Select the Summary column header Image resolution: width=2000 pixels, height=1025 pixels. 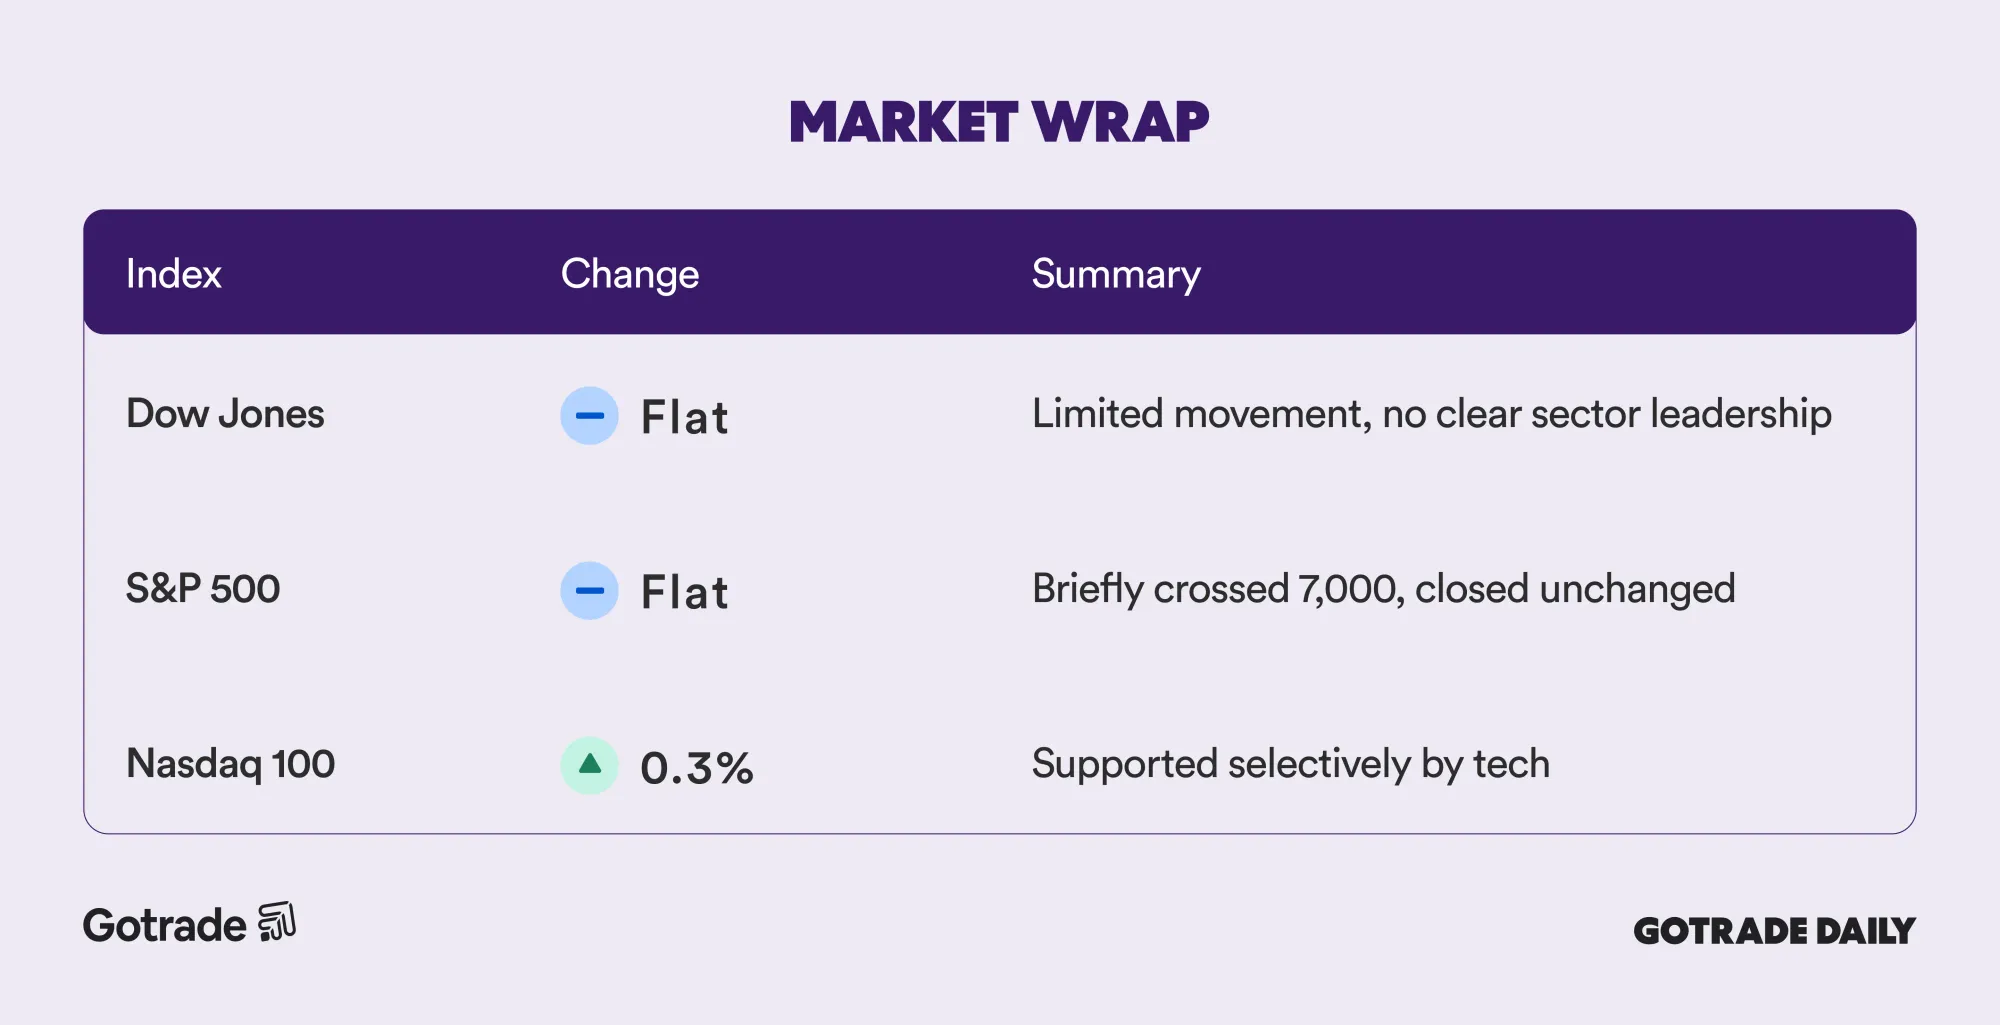[1115, 274]
